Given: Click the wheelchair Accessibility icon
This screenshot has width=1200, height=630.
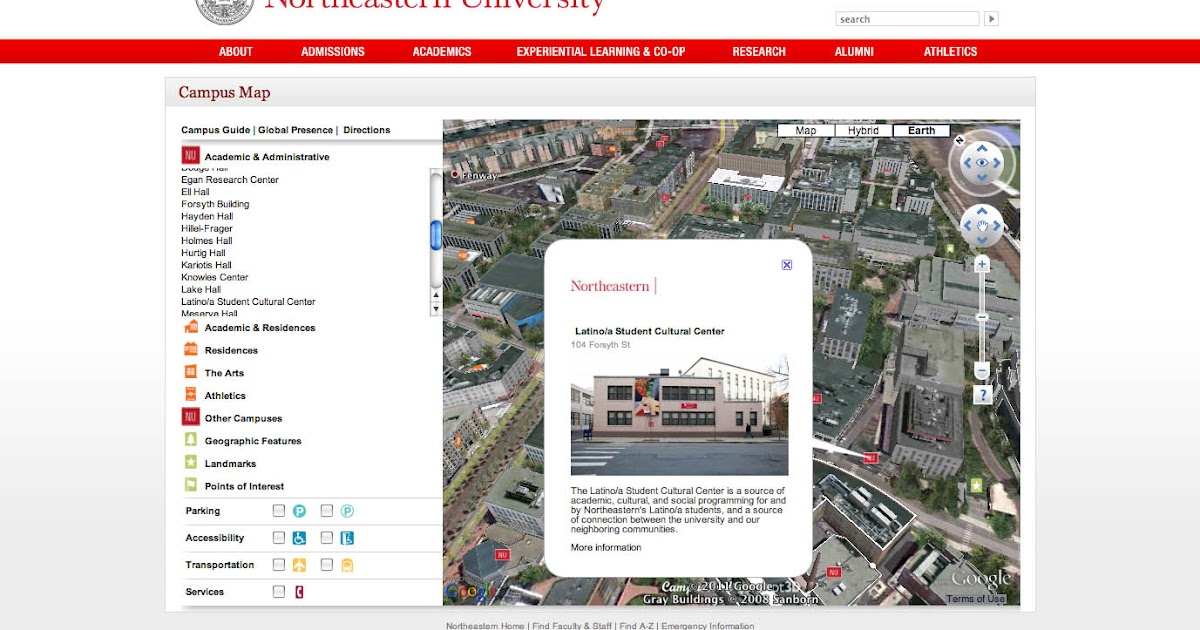Looking at the screenshot, I should (299, 538).
